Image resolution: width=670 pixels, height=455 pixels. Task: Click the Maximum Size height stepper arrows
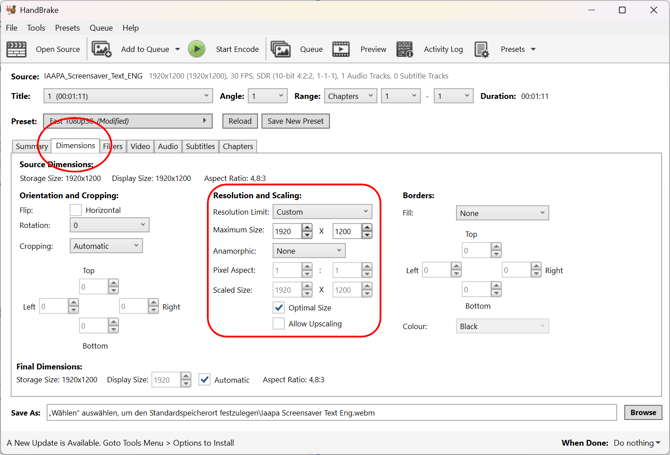point(367,231)
